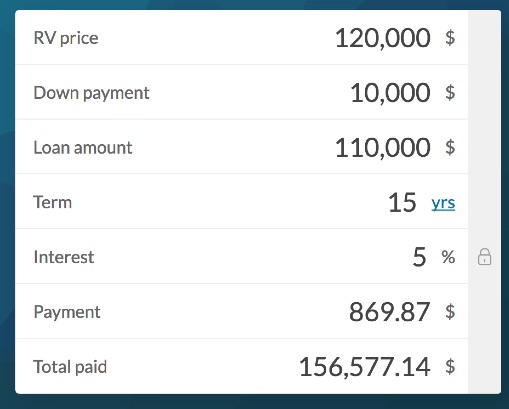Select the Payment value 869.87
The width and height of the screenshot is (509, 409).
tap(390, 312)
